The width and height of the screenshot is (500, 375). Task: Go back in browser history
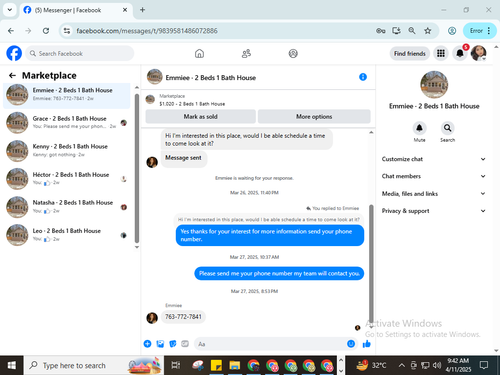[x=11, y=31]
